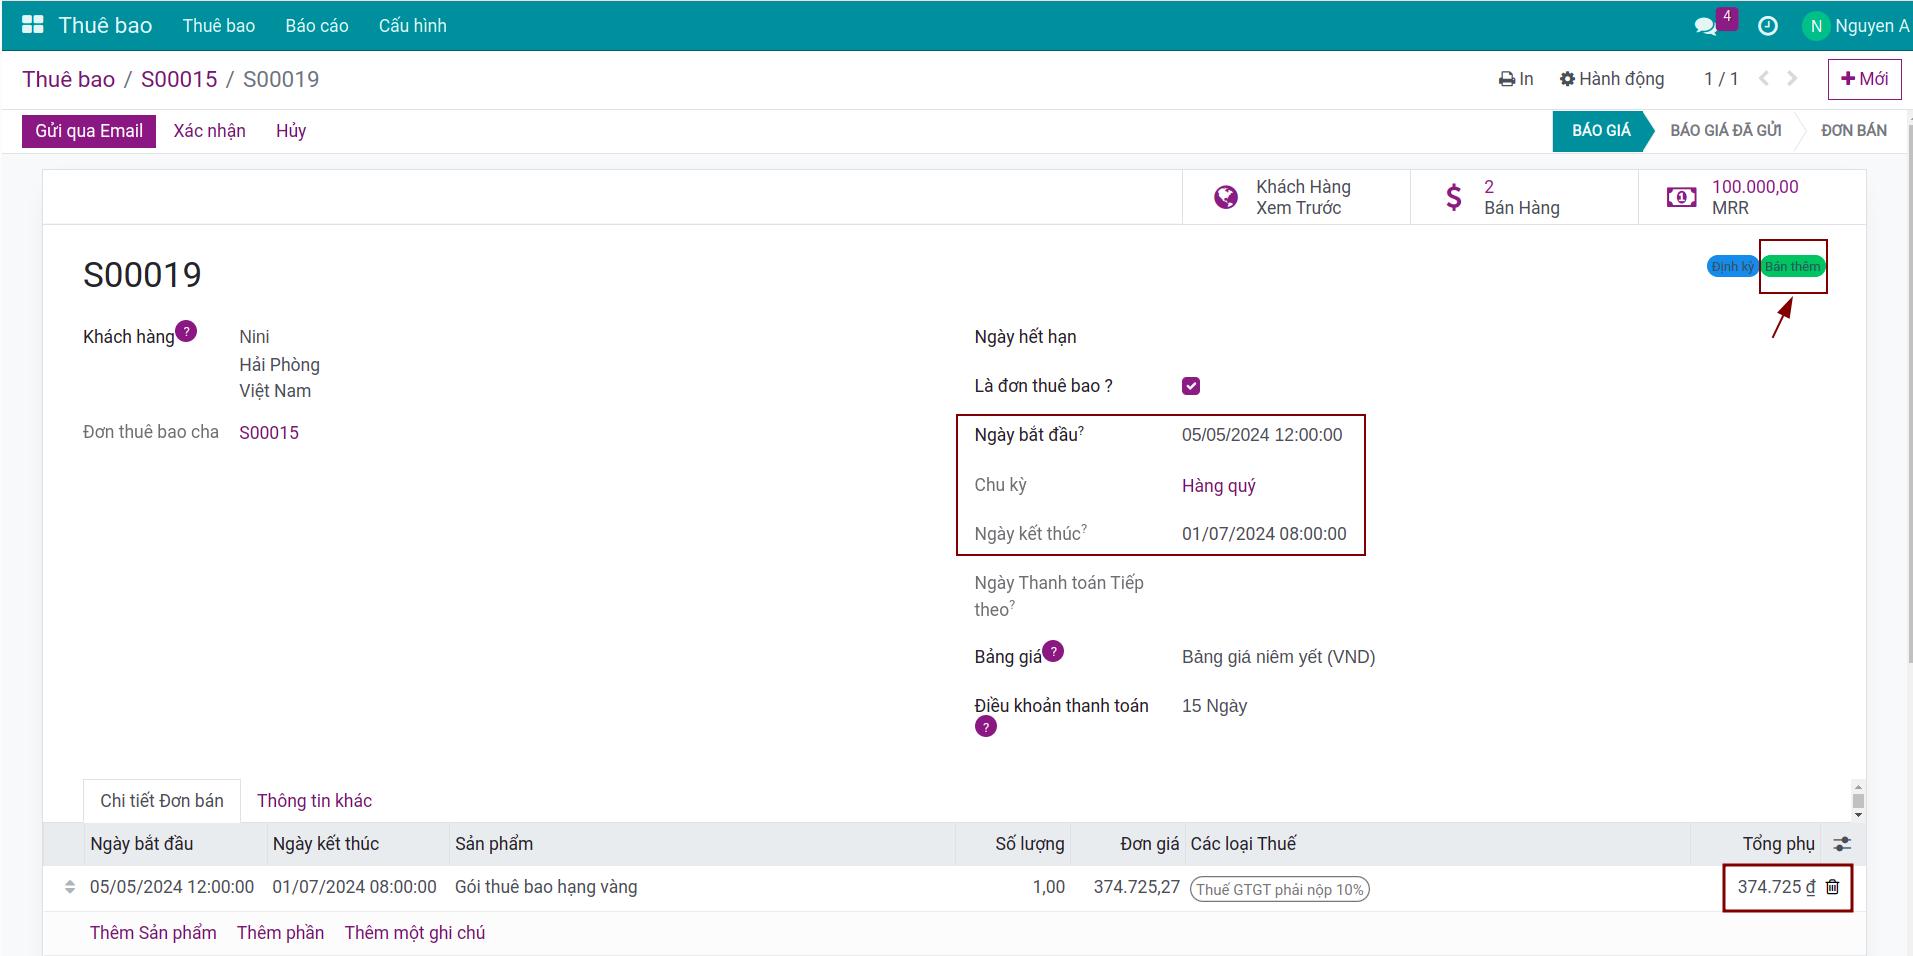Click the Gửi qua Email button

point(89,131)
